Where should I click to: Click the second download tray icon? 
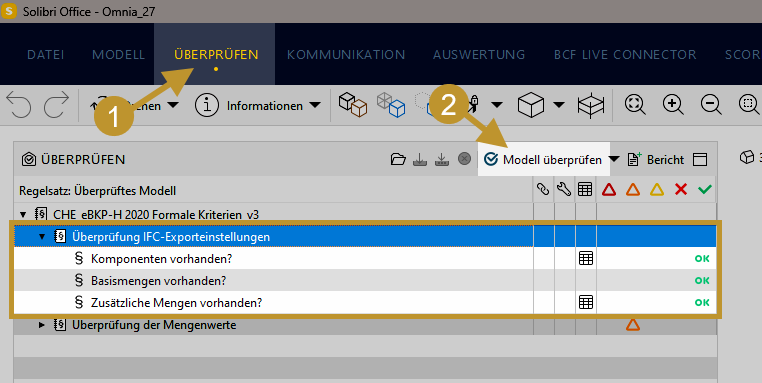pos(442,159)
